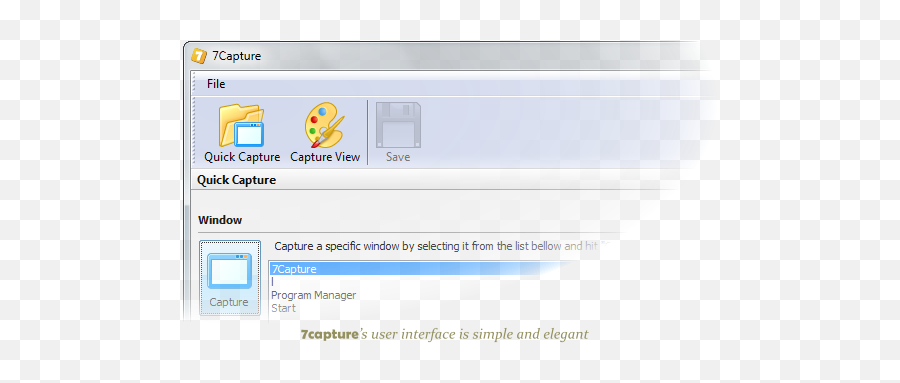The width and height of the screenshot is (900, 383).
Task: Open the File menu
Action: pos(216,84)
